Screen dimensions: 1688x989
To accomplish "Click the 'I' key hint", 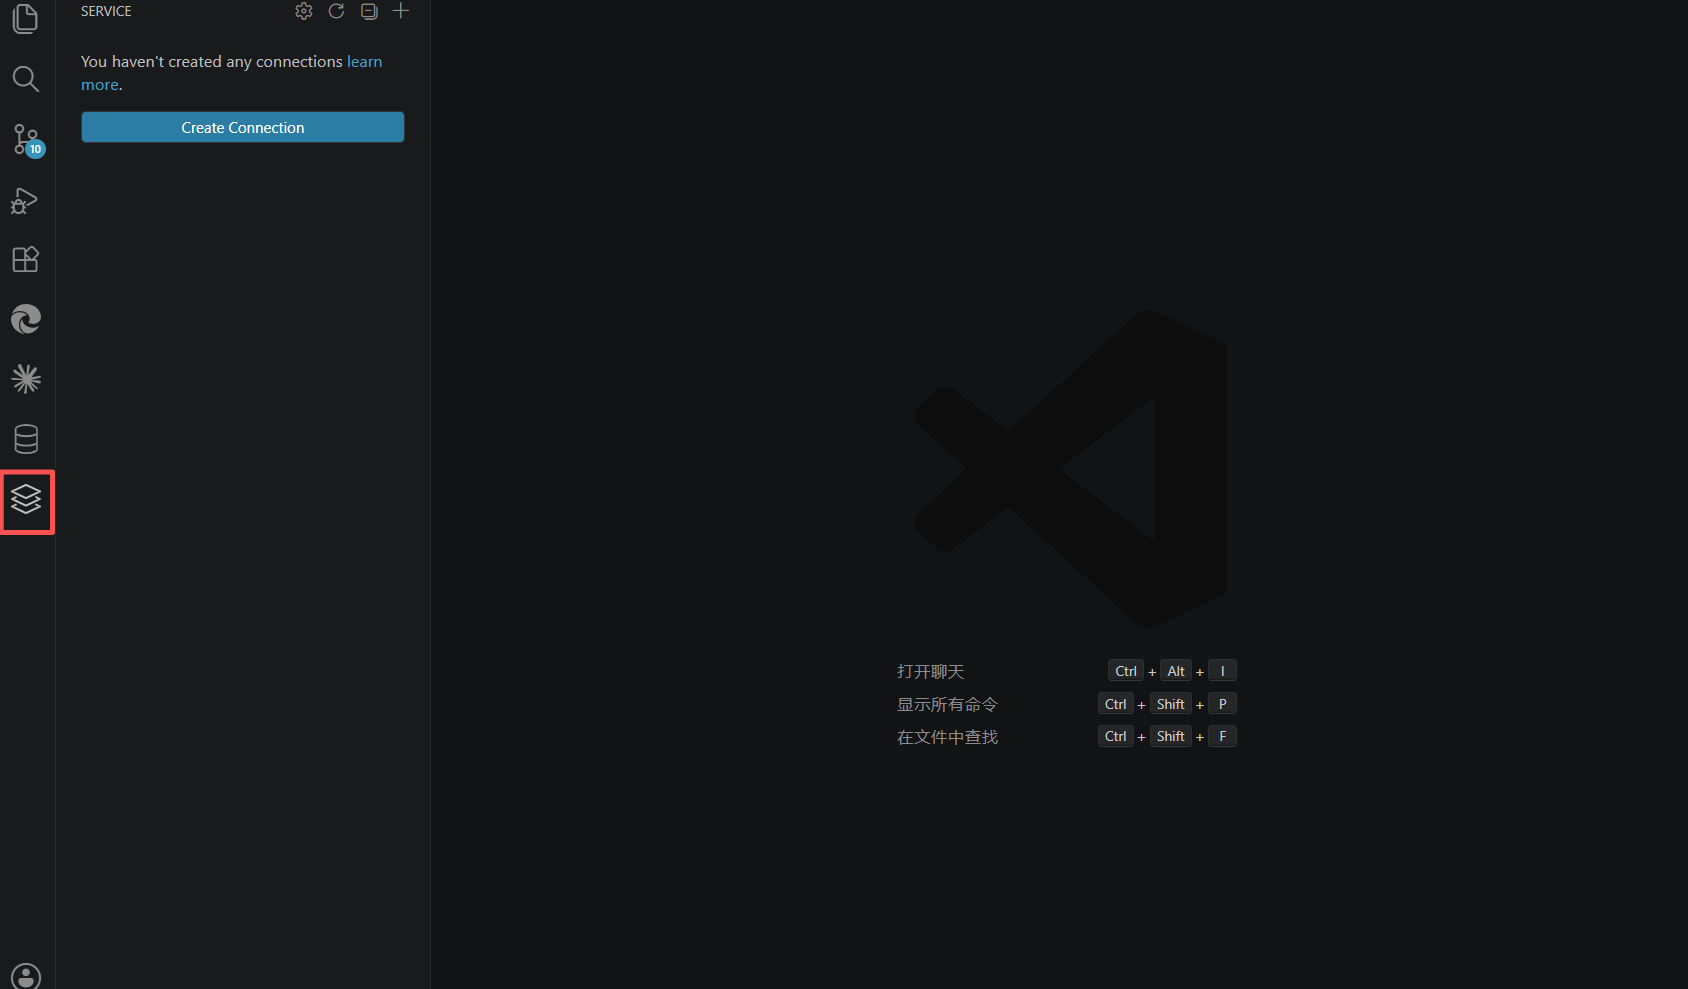I will (x=1223, y=671).
